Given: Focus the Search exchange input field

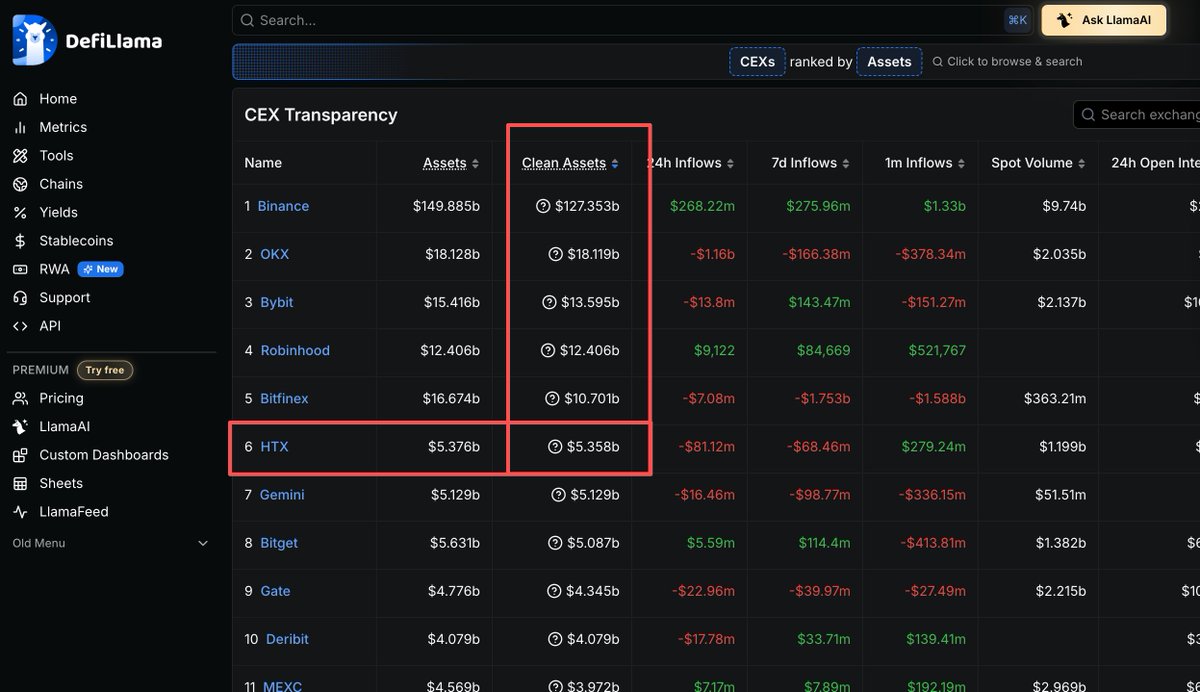Looking at the screenshot, I should 1137,115.
